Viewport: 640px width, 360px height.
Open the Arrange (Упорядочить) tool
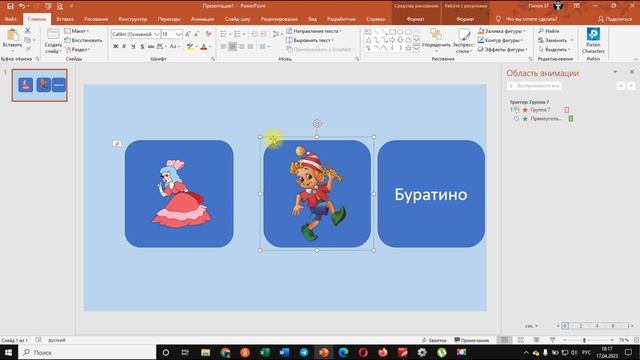[436, 40]
